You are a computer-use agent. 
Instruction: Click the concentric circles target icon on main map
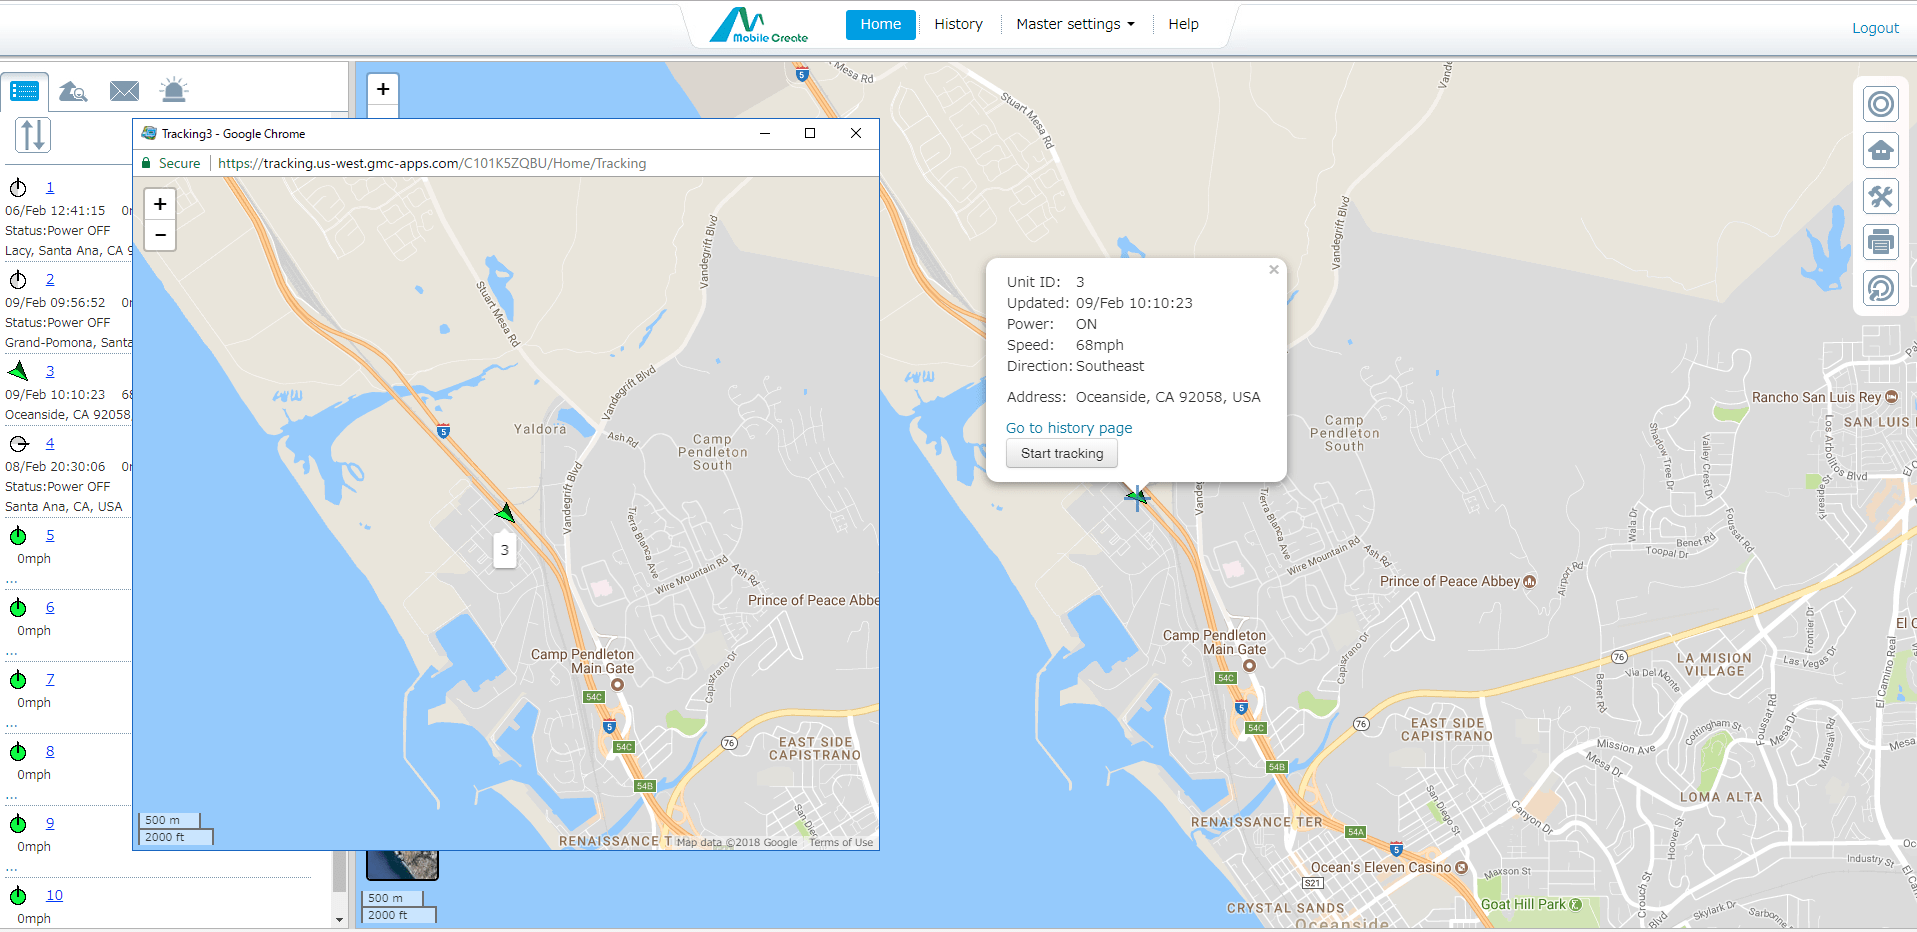point(1881,104)
